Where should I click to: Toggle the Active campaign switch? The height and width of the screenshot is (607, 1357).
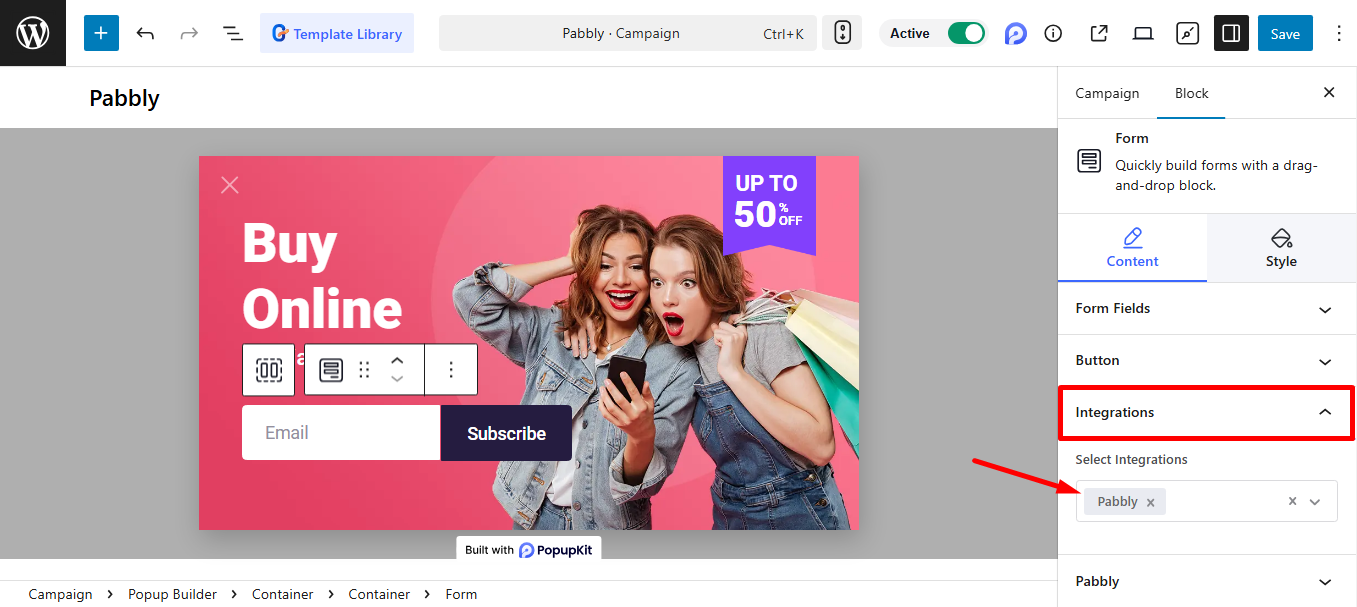[x=966, y=33]
